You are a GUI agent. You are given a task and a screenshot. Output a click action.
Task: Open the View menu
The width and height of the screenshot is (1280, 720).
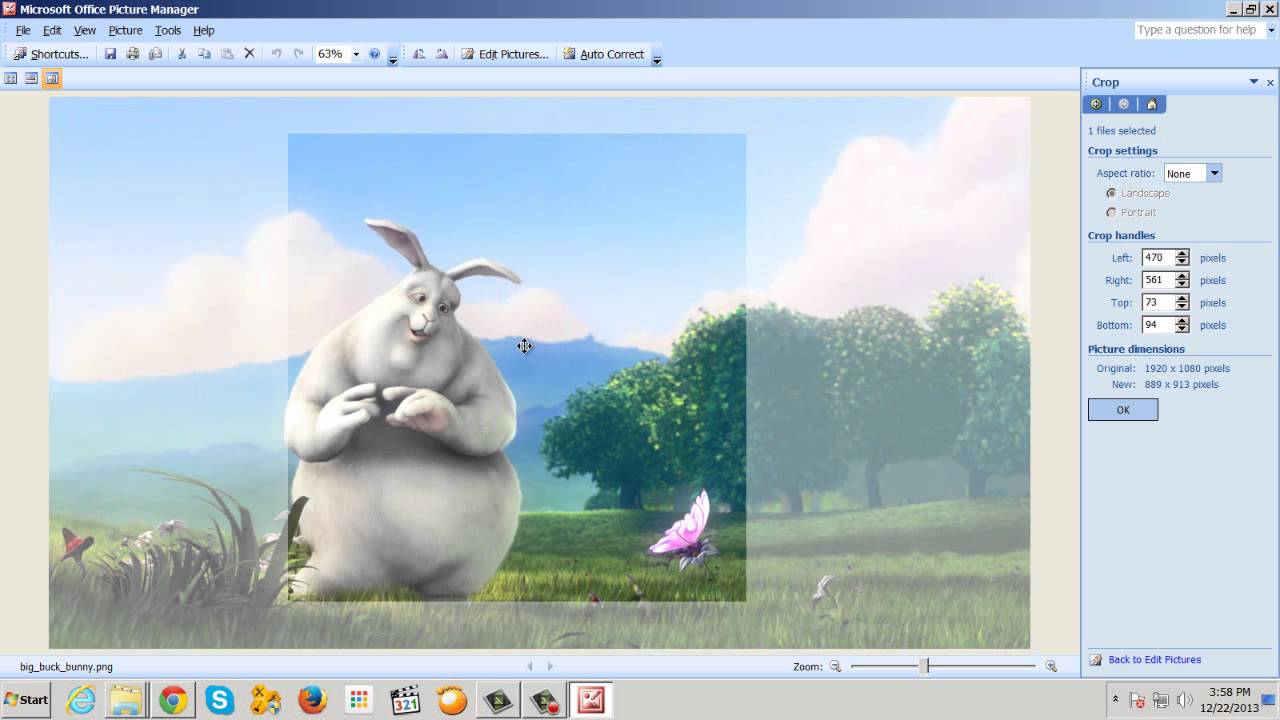(85, 30)
